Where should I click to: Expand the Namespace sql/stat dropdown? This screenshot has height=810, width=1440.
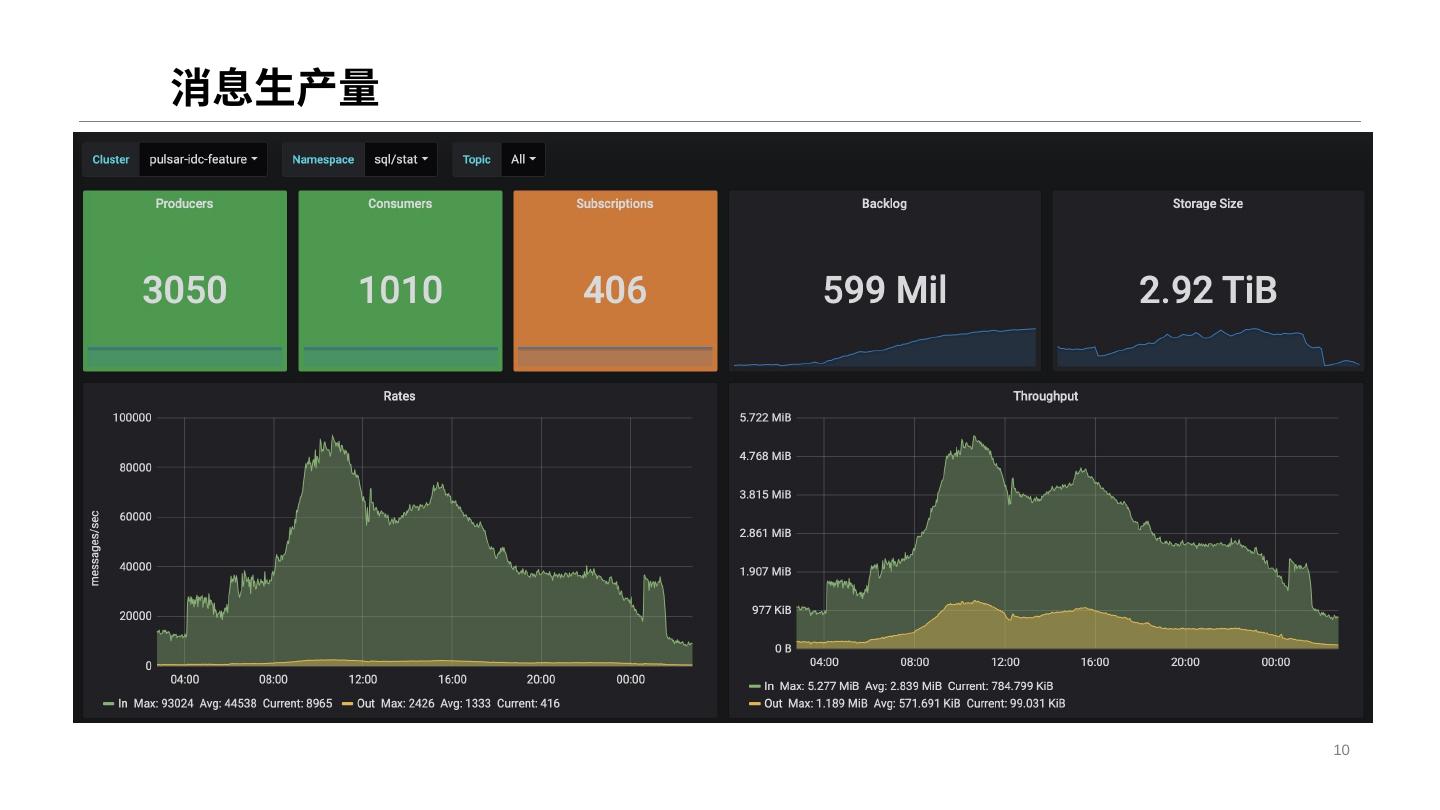(x=400, y=159)
